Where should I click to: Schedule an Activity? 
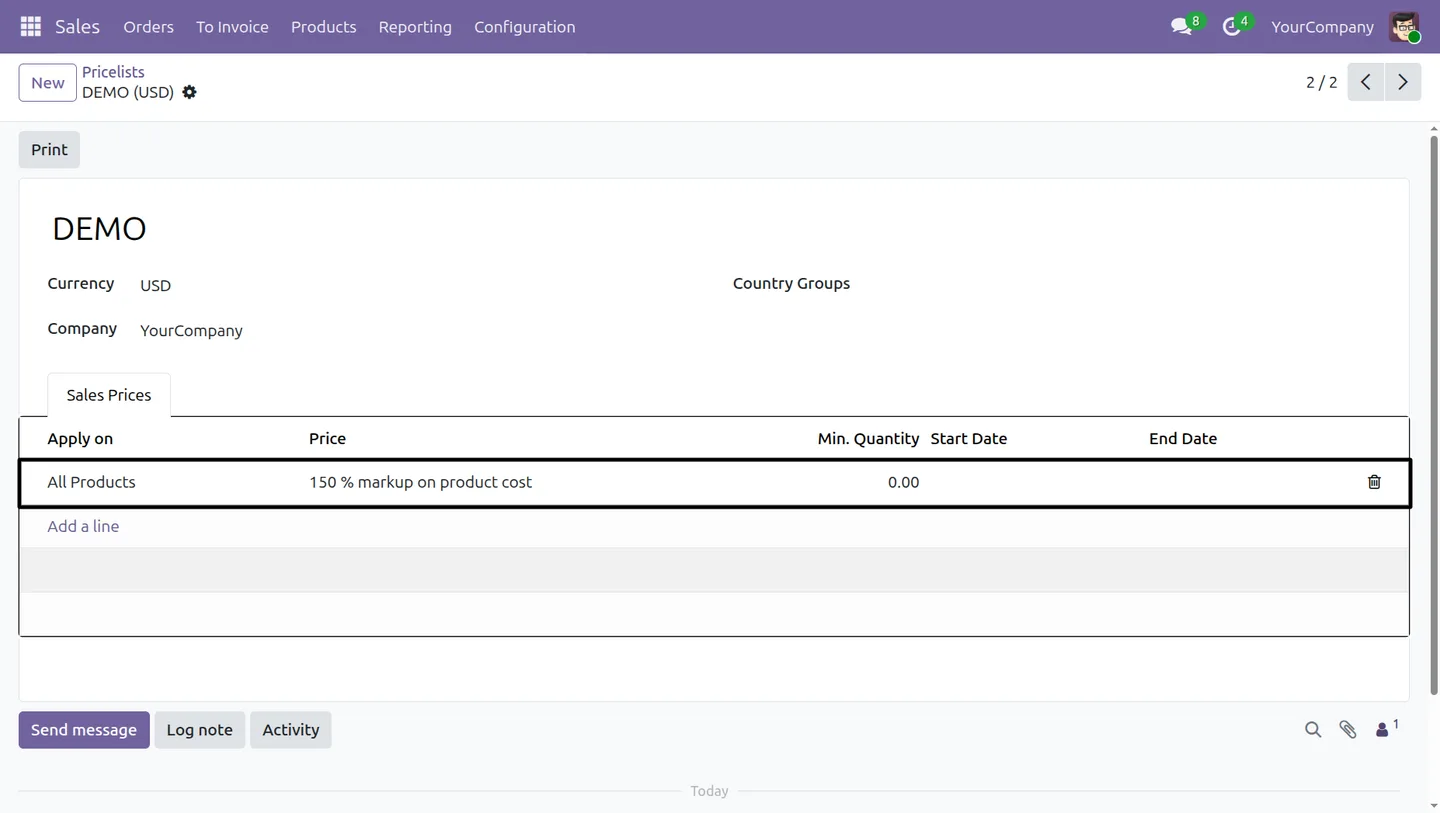click(x=291, y=730)
